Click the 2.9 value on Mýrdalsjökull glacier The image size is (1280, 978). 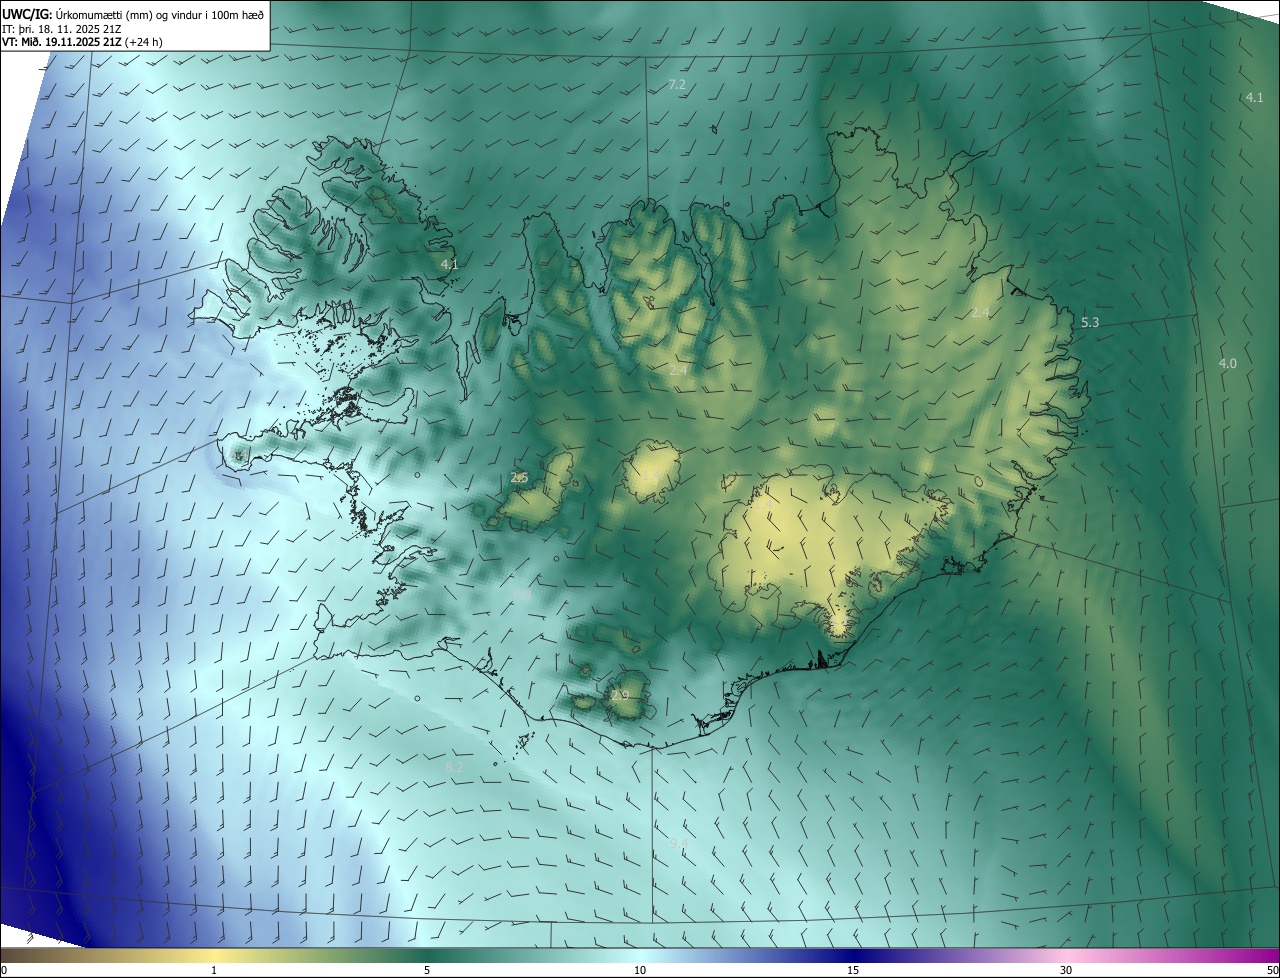[620, 695]
